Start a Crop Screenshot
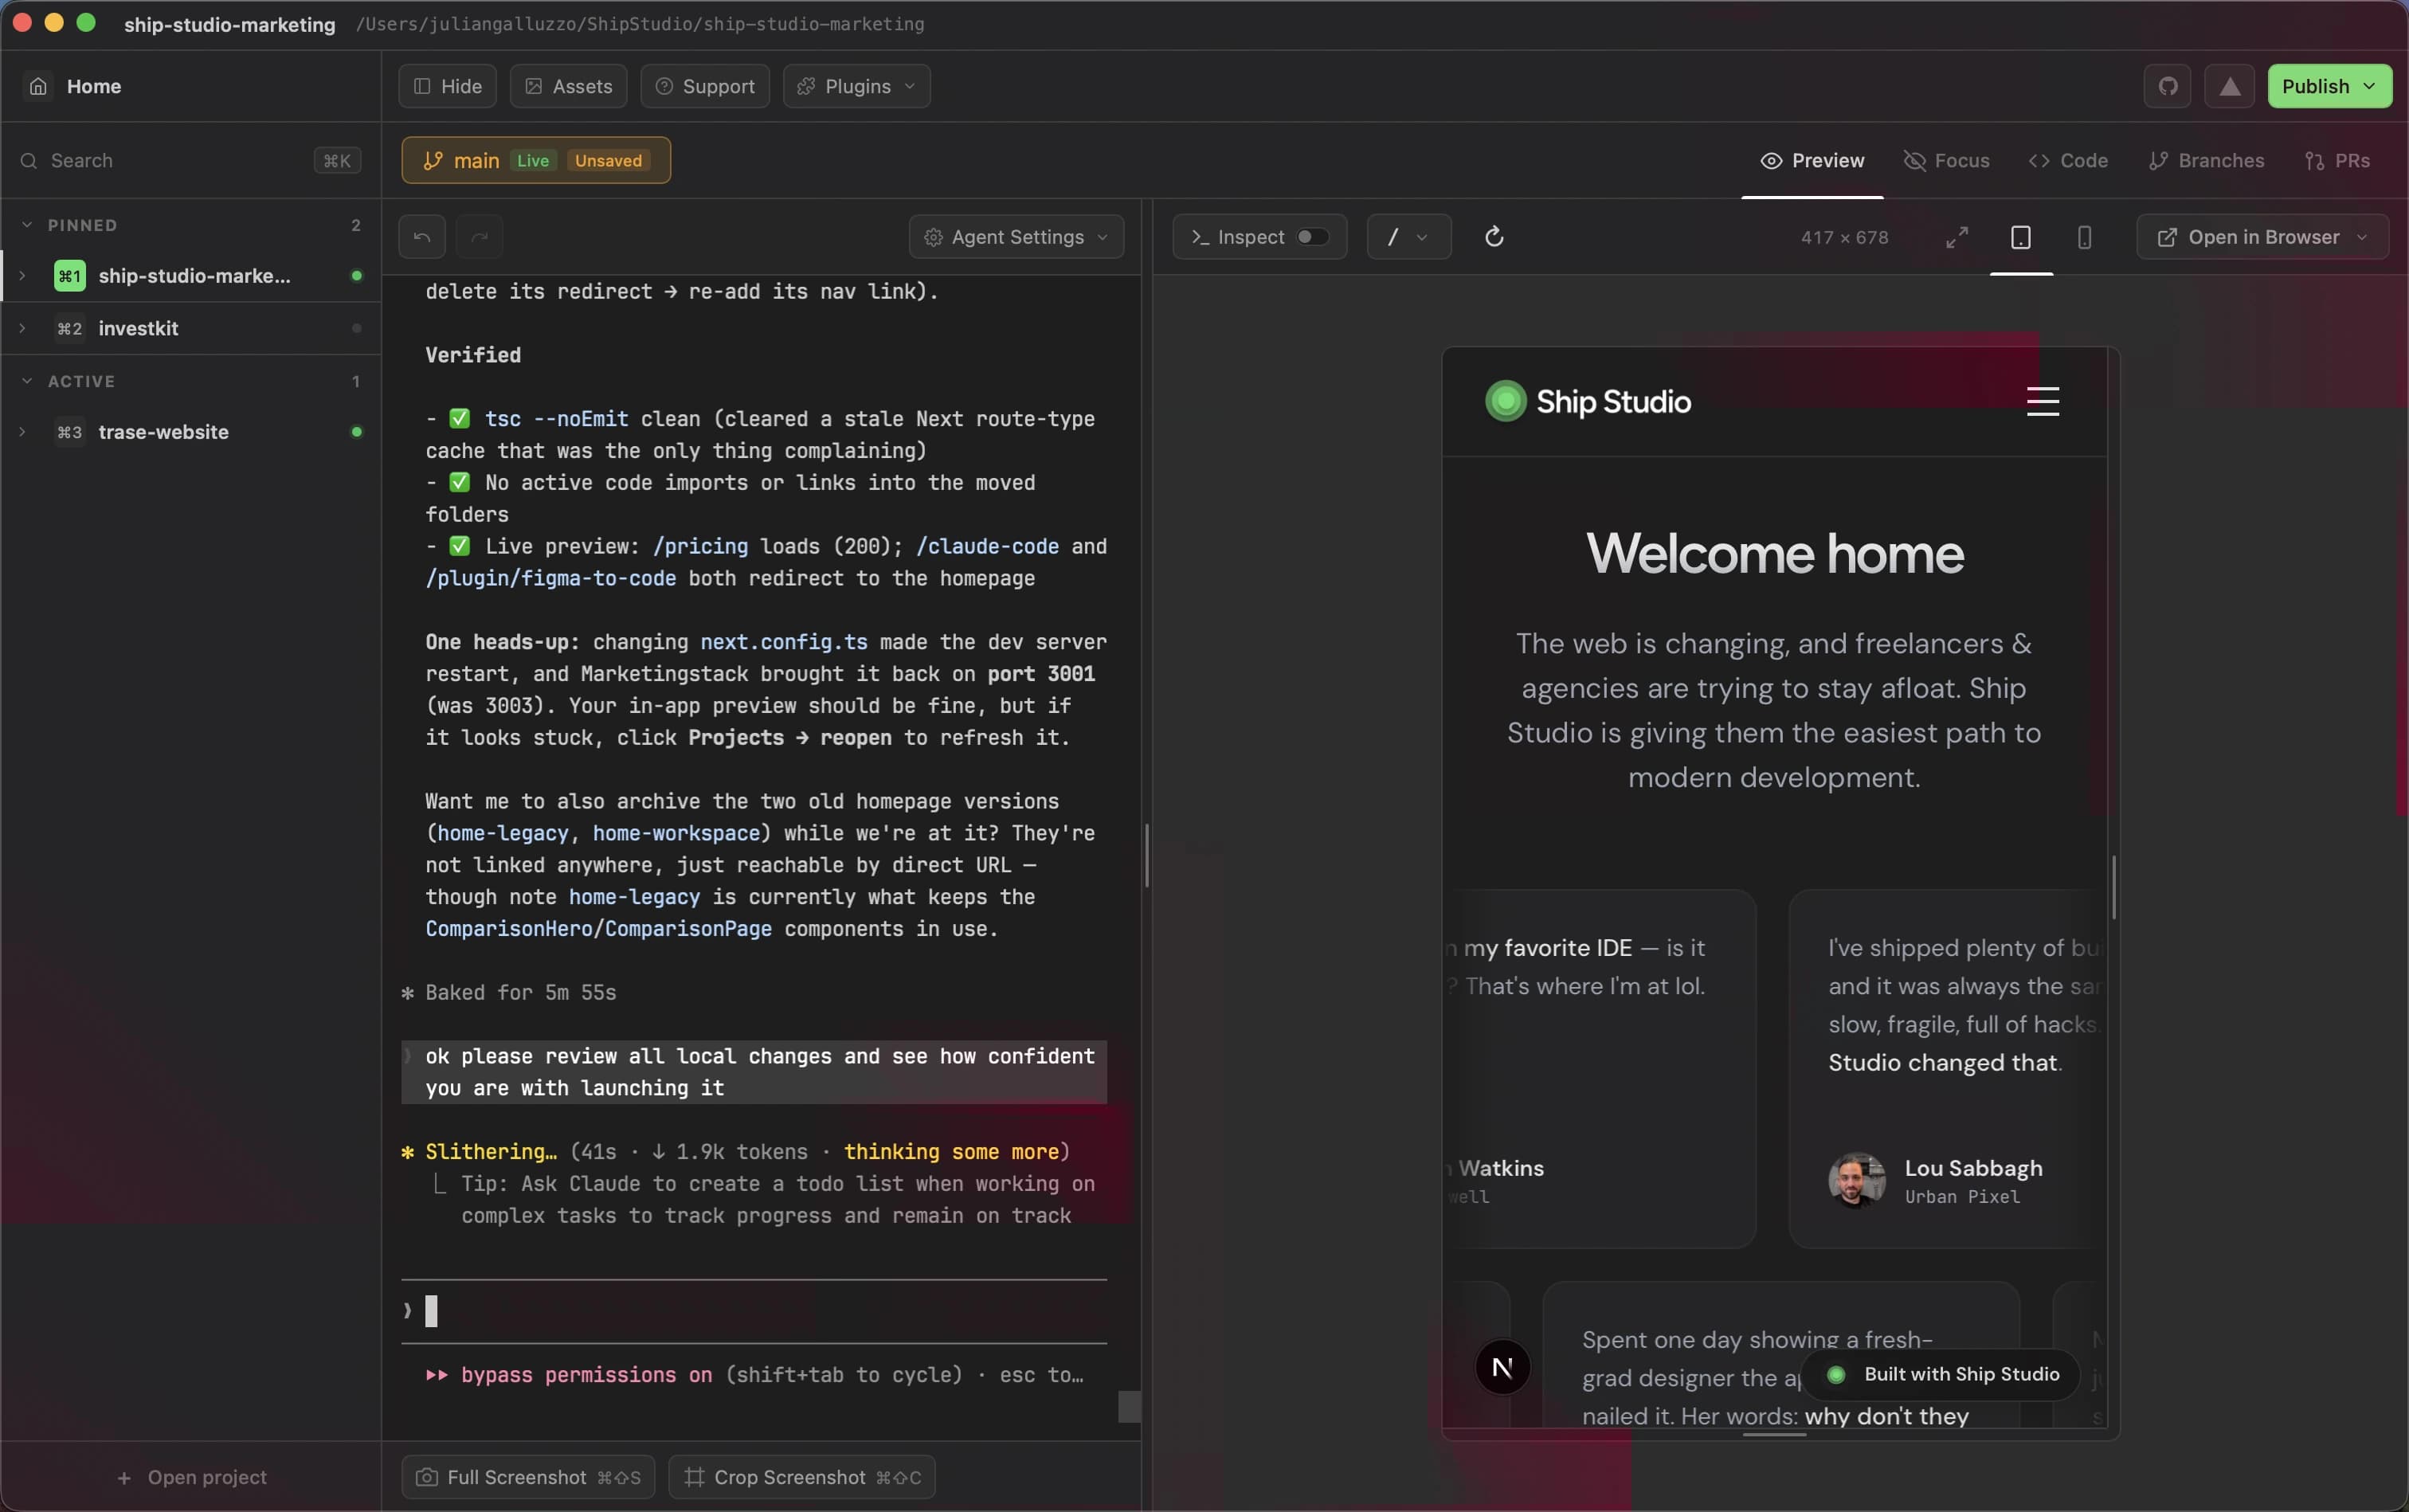 [x=802, y=1477]
